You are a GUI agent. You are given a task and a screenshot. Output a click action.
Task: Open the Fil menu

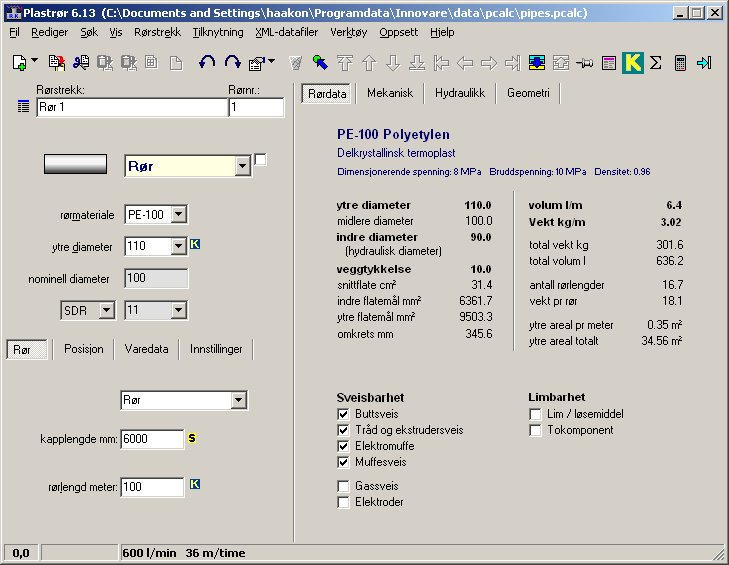[14, 33]
